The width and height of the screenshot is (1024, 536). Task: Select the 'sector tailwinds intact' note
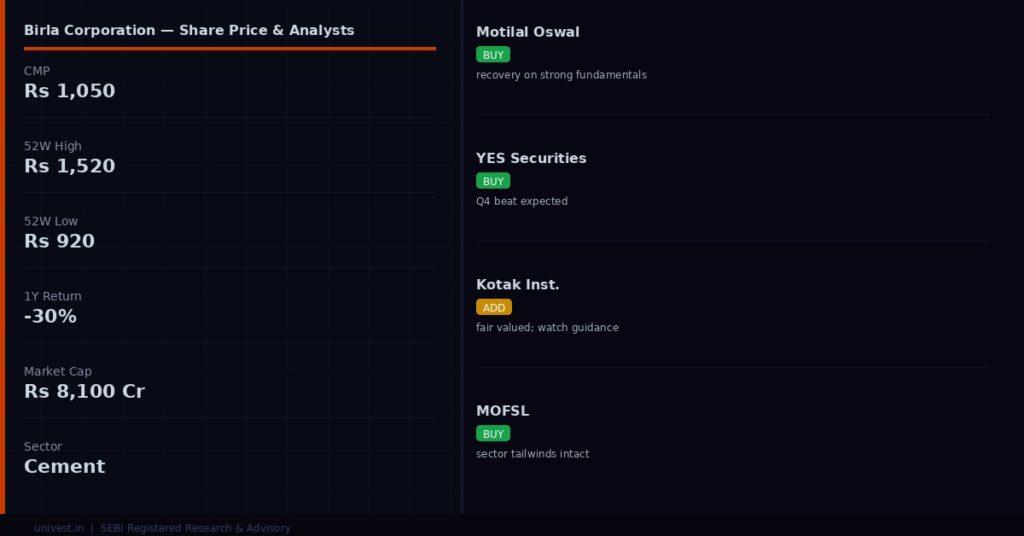point(533,454)
